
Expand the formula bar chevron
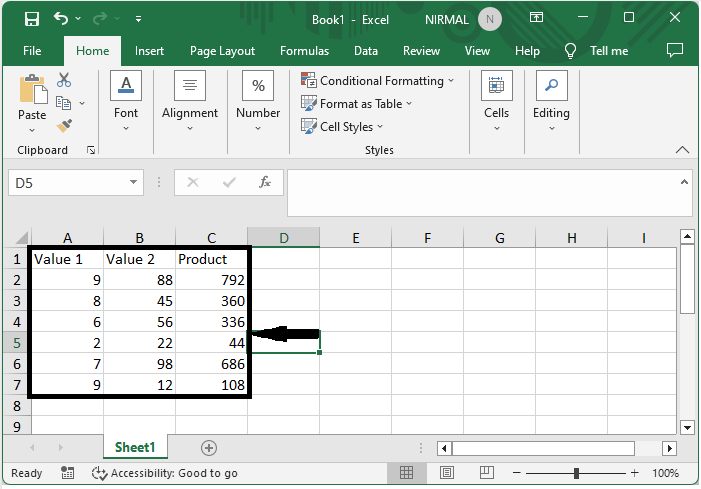[684, 182]
